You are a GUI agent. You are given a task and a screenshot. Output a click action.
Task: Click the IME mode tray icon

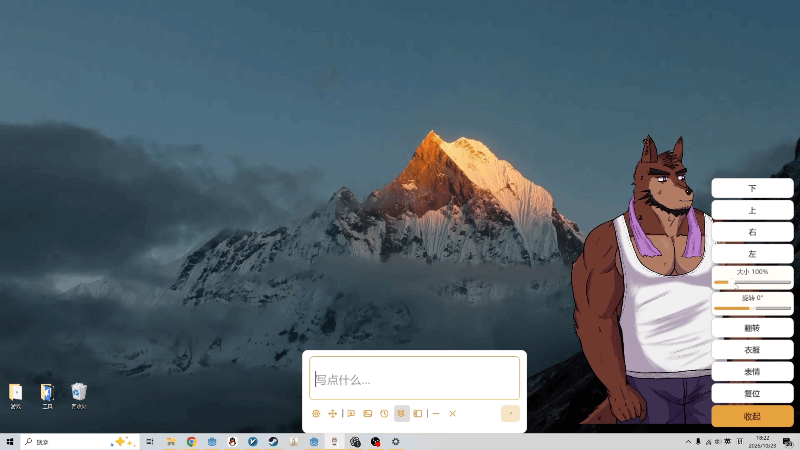(x=740, y=442)
